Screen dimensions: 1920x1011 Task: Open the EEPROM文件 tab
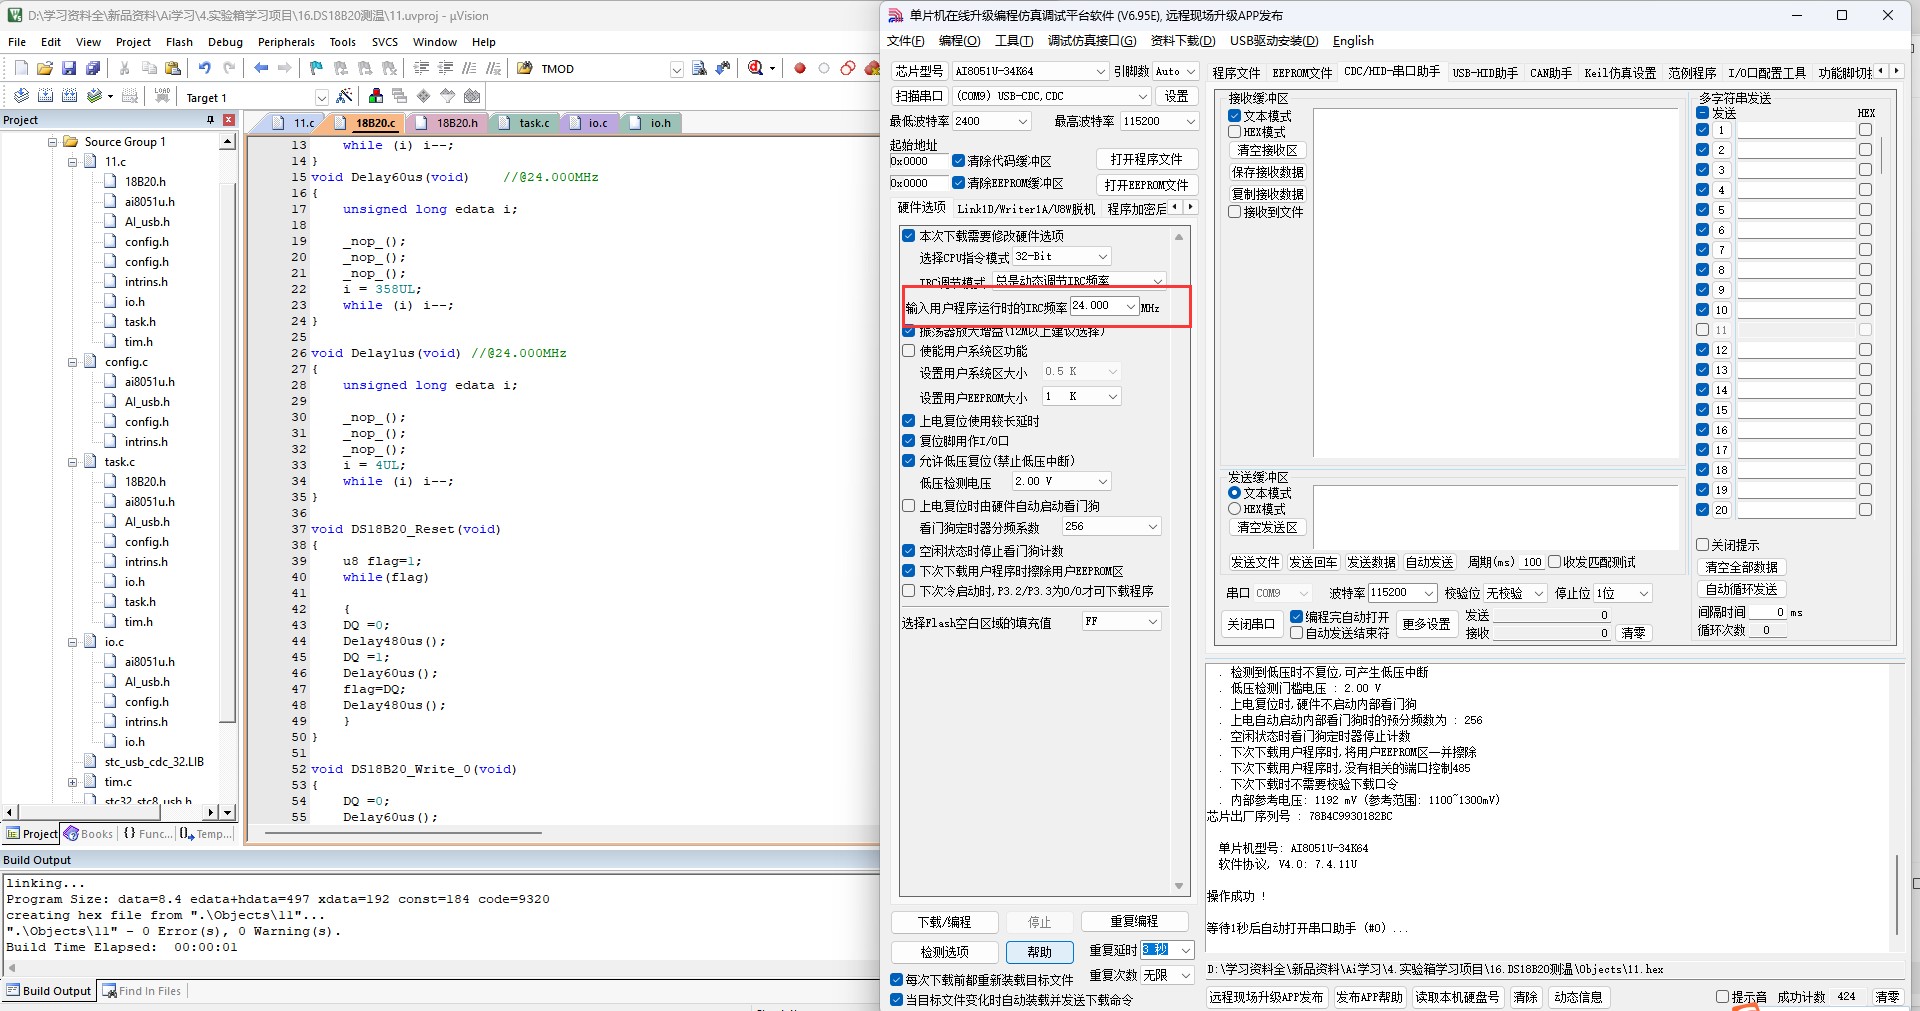pos(1302,73)
